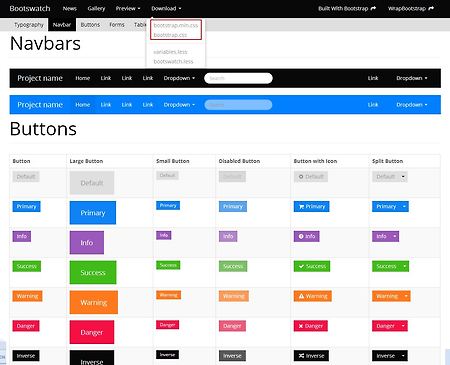This screenshot has height=365, width=450.
Task: Choose bootswatch.less in Download menu
Action: [173, 61]
